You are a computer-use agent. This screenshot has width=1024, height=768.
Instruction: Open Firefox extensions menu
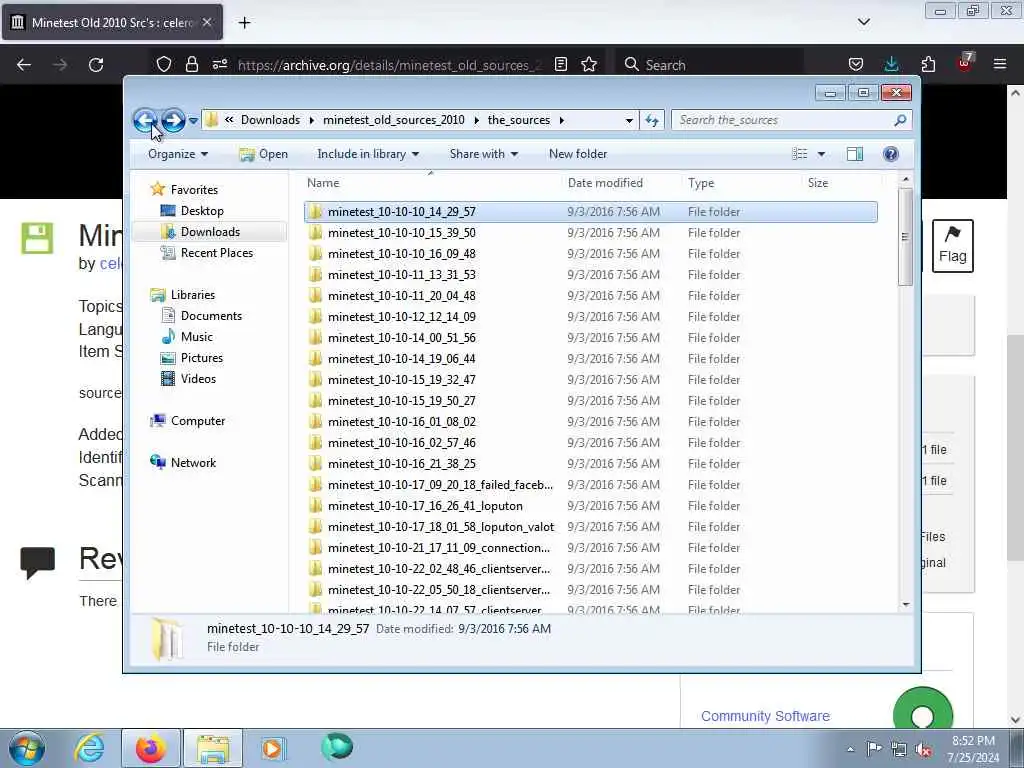928,64
